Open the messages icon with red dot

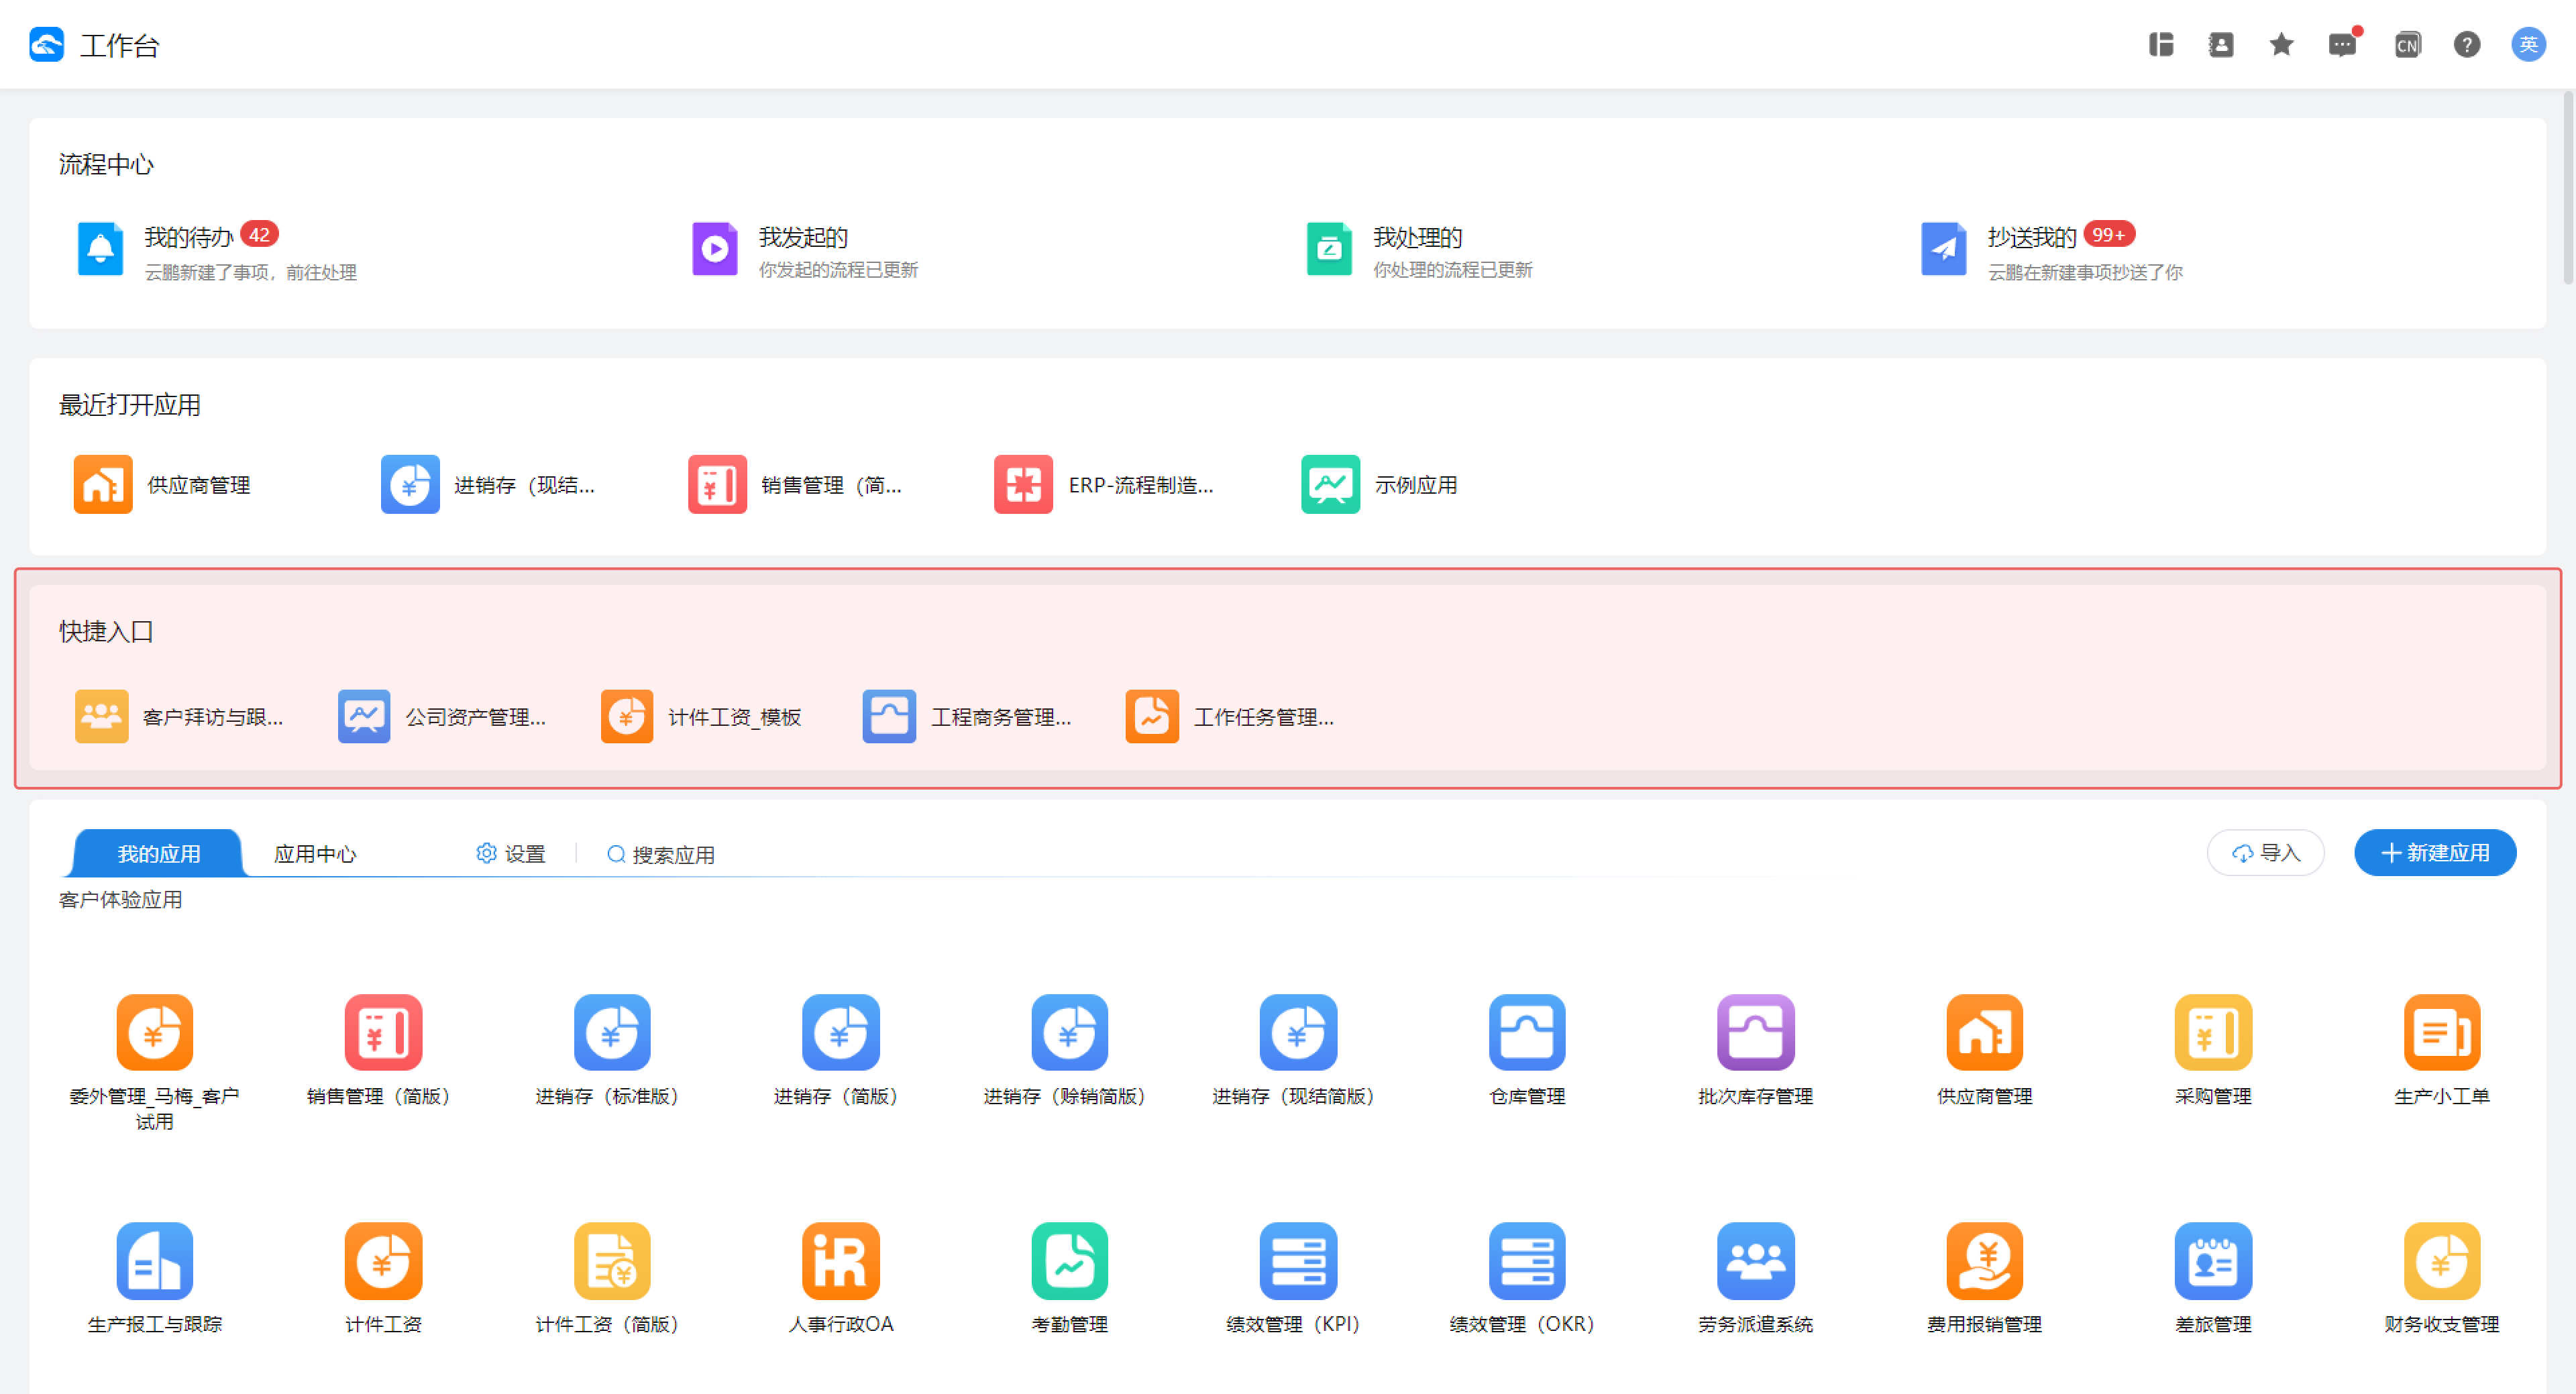[x=2342, y=45]
